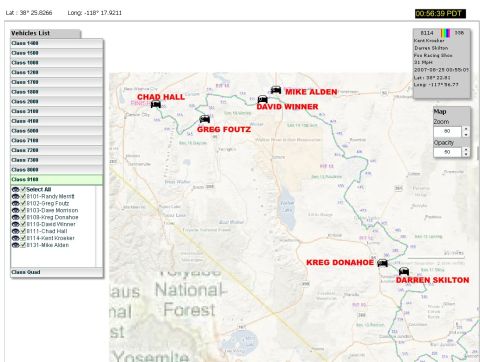Expand the Class 1500 section

click(x=57, y=53)
